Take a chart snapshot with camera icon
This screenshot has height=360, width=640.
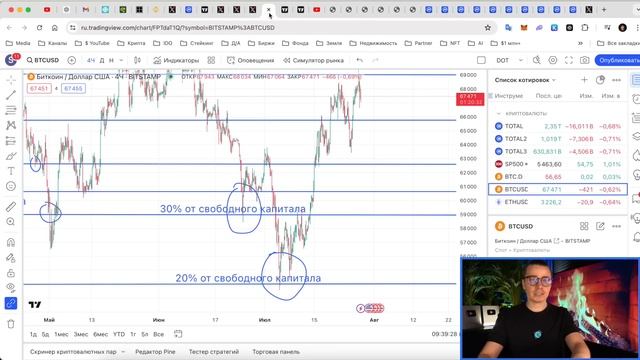(x=584, y=60)
